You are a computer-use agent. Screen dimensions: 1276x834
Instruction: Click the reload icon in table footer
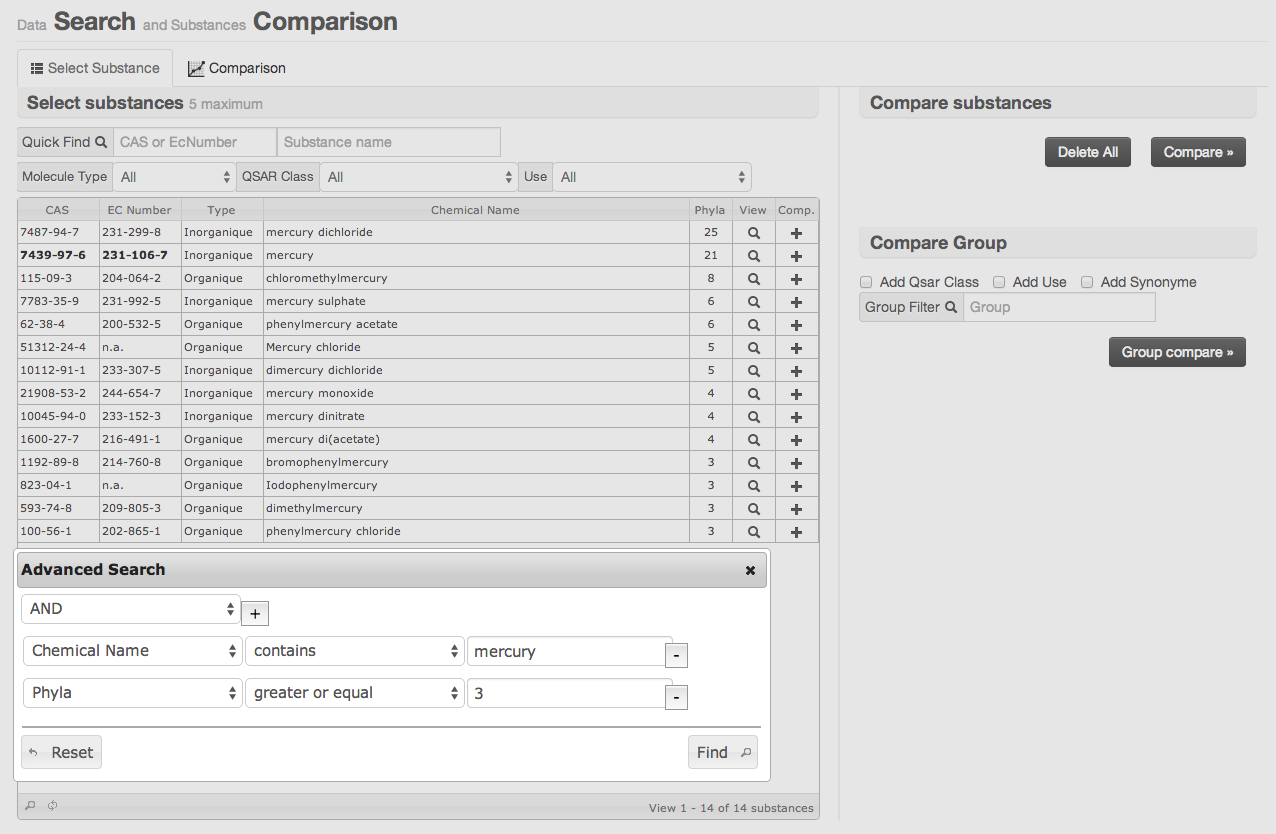coord(52,806)
